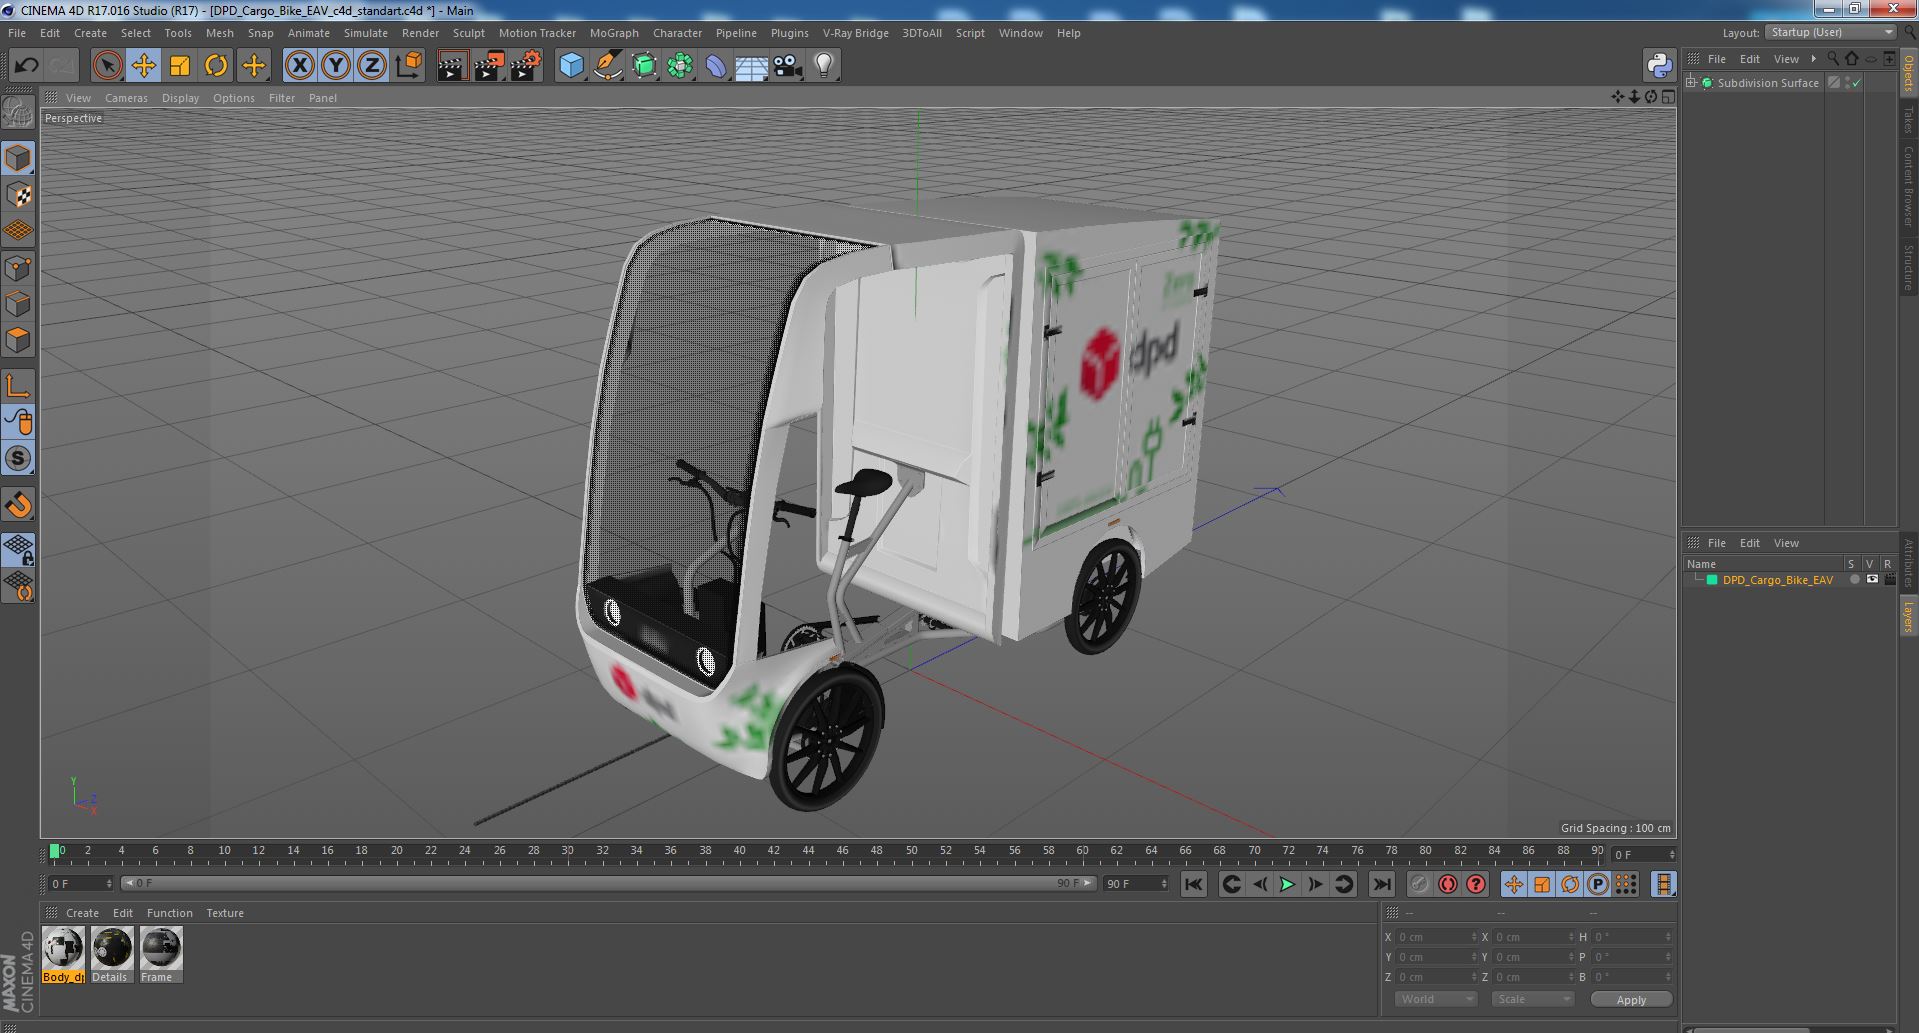Viewport: 1919px width, 1033px height.
Task: Toggle the coordinate system icon
Action: (x=408, y=66)
